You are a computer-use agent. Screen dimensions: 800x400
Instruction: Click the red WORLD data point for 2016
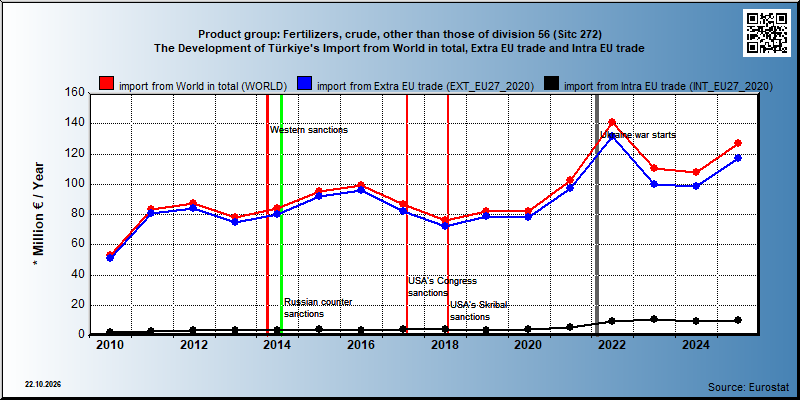(361, 185)
